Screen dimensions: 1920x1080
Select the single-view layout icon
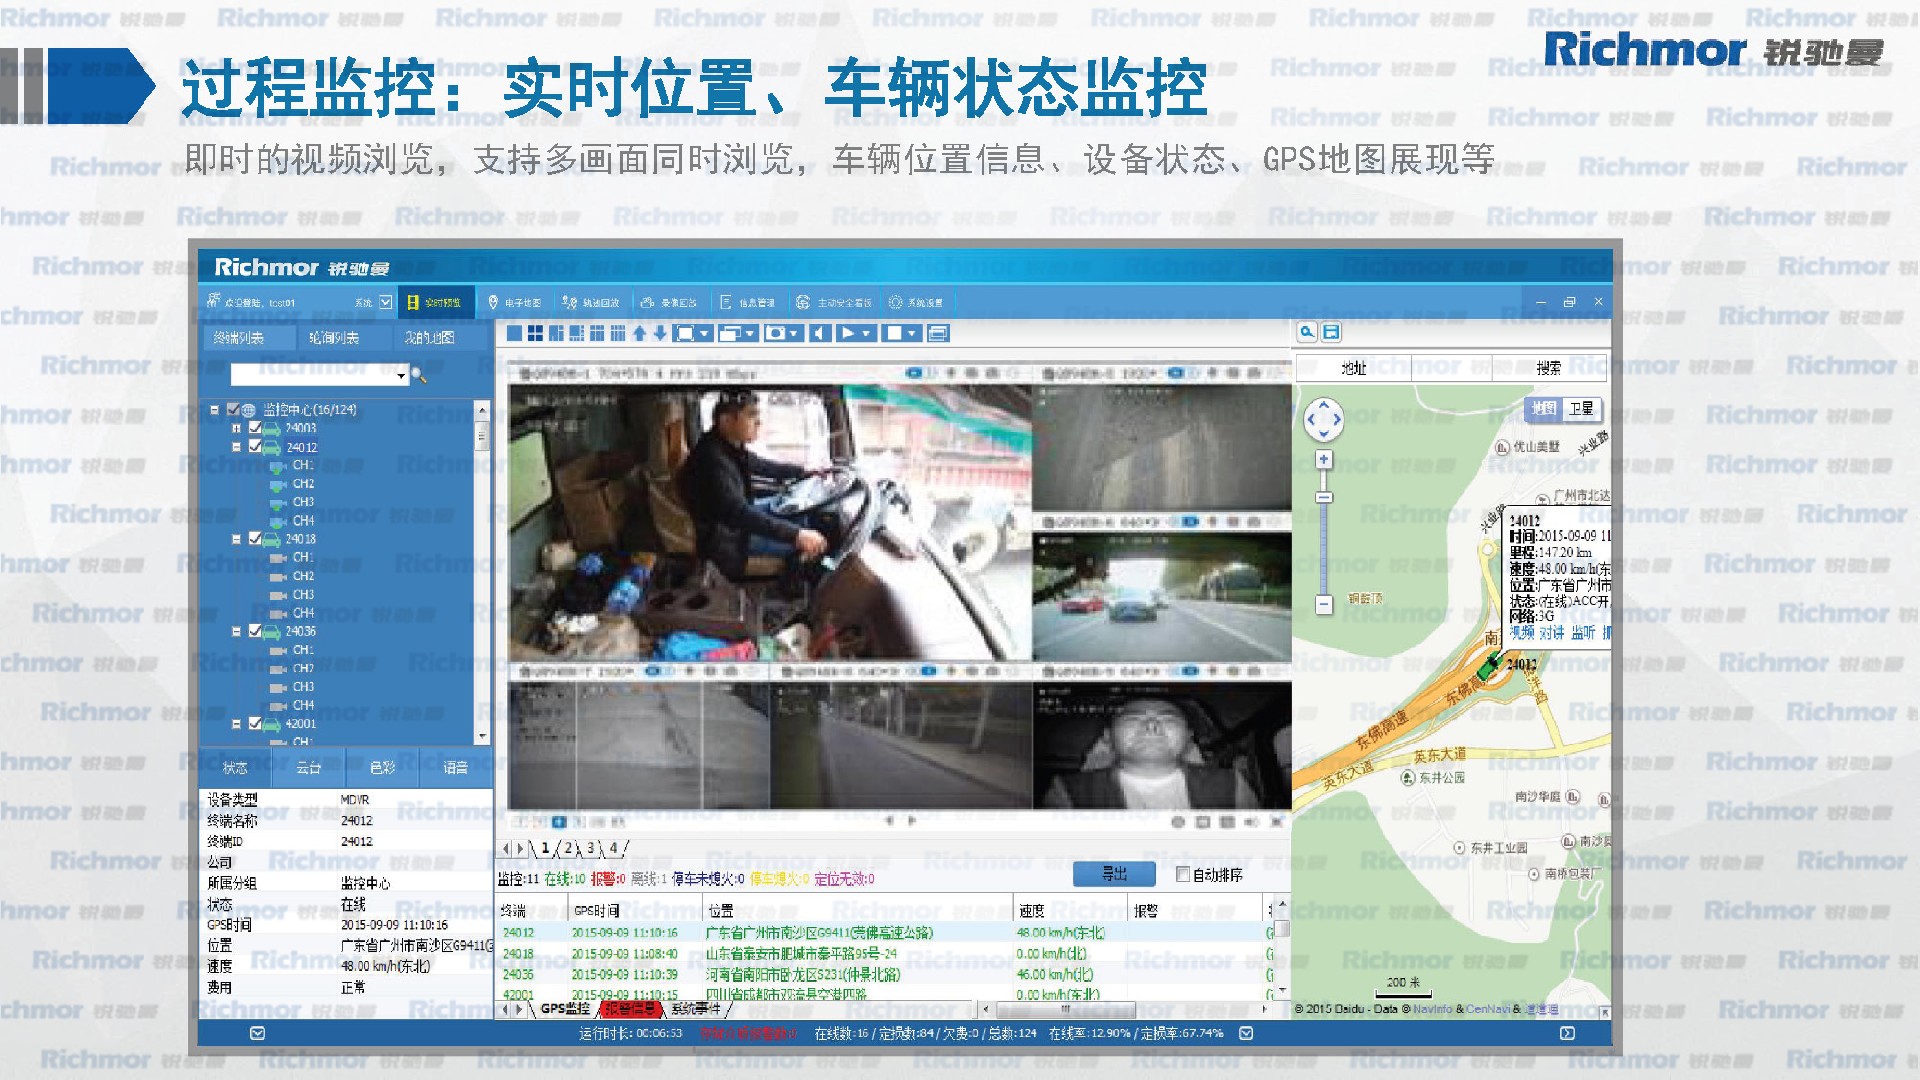pyautogui.click(x=514, y=333)
